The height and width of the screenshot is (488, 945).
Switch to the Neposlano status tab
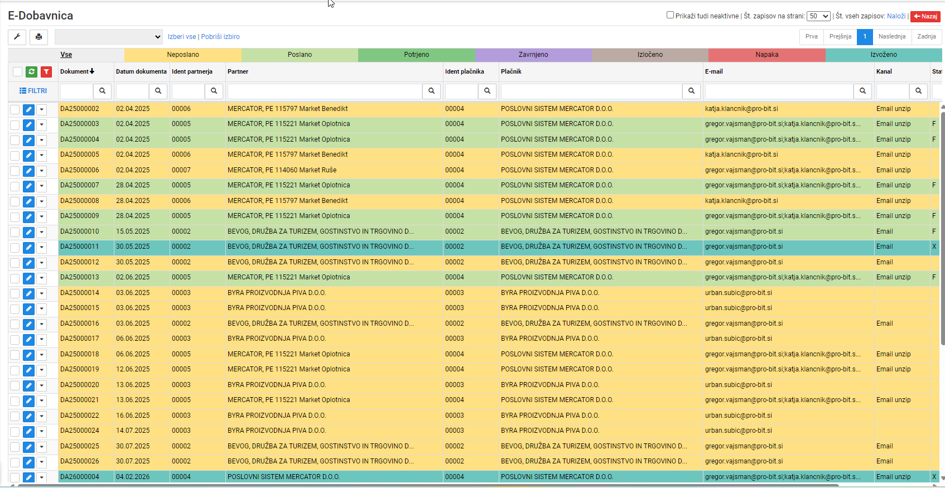183,55
